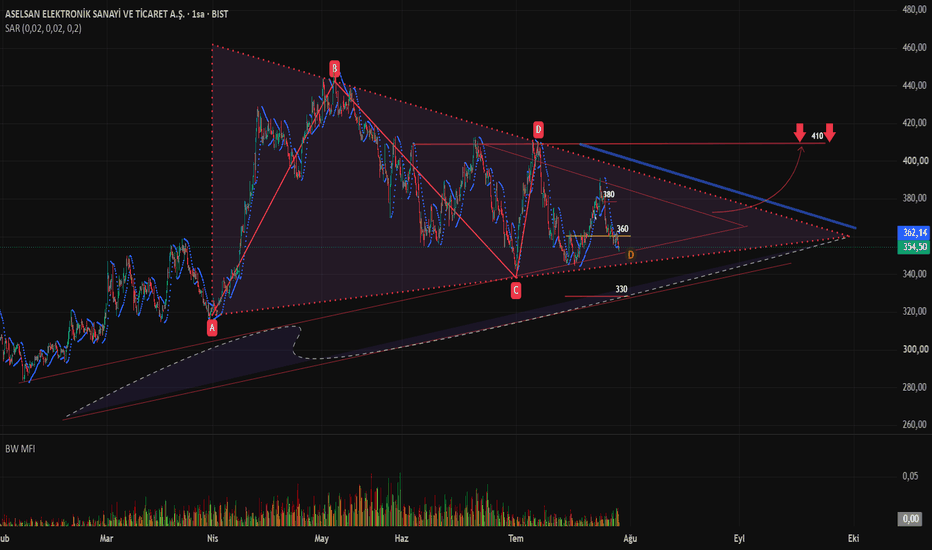
Task: Click the right red down arrow near 410
Action: (830, 133)
